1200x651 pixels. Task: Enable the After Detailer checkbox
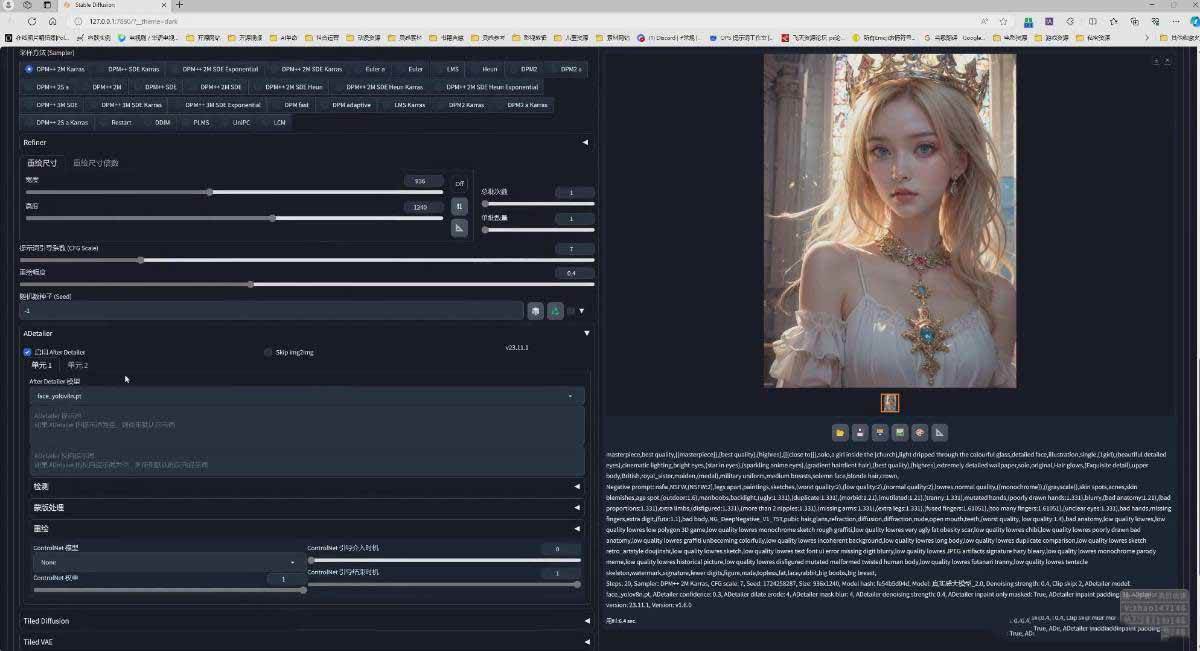[x=28, y=351]
